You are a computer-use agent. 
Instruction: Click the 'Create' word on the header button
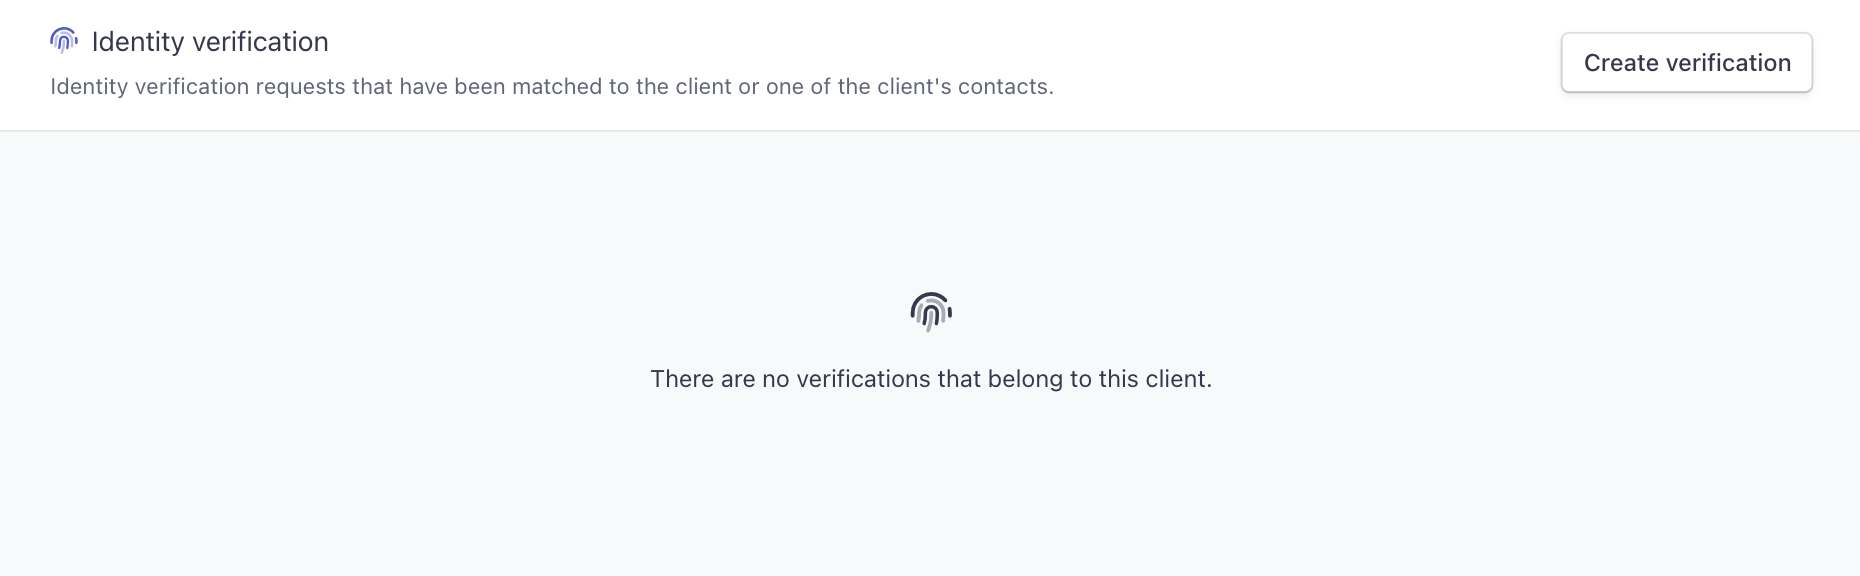coord(1621,63)
